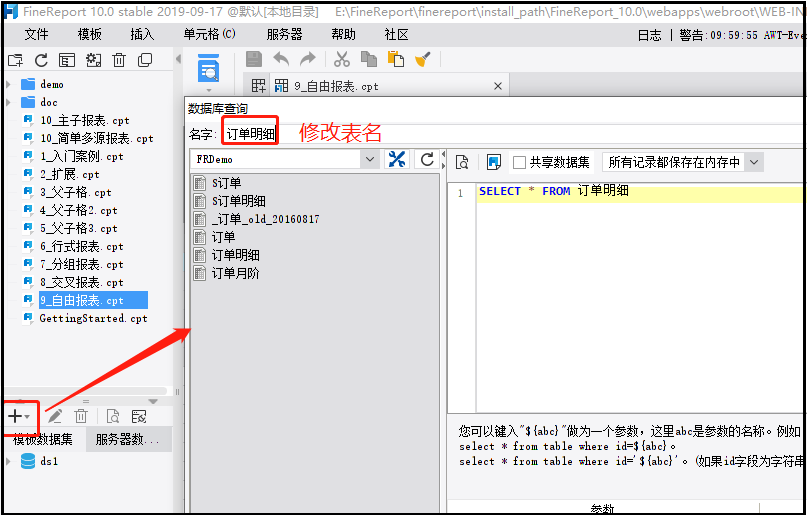Open data connection settings wrench icon
807x515 pixels.
[x=397, y=159]
